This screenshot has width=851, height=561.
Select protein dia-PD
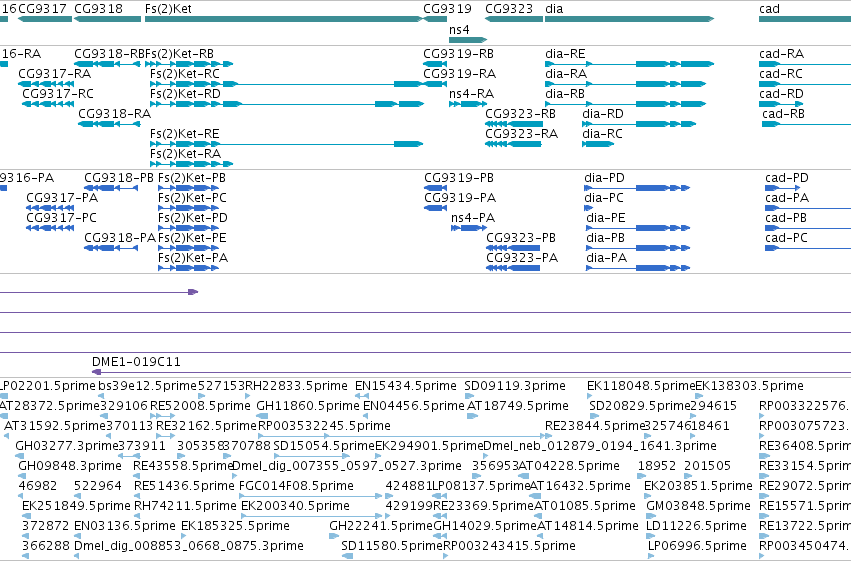coord(604,178)
